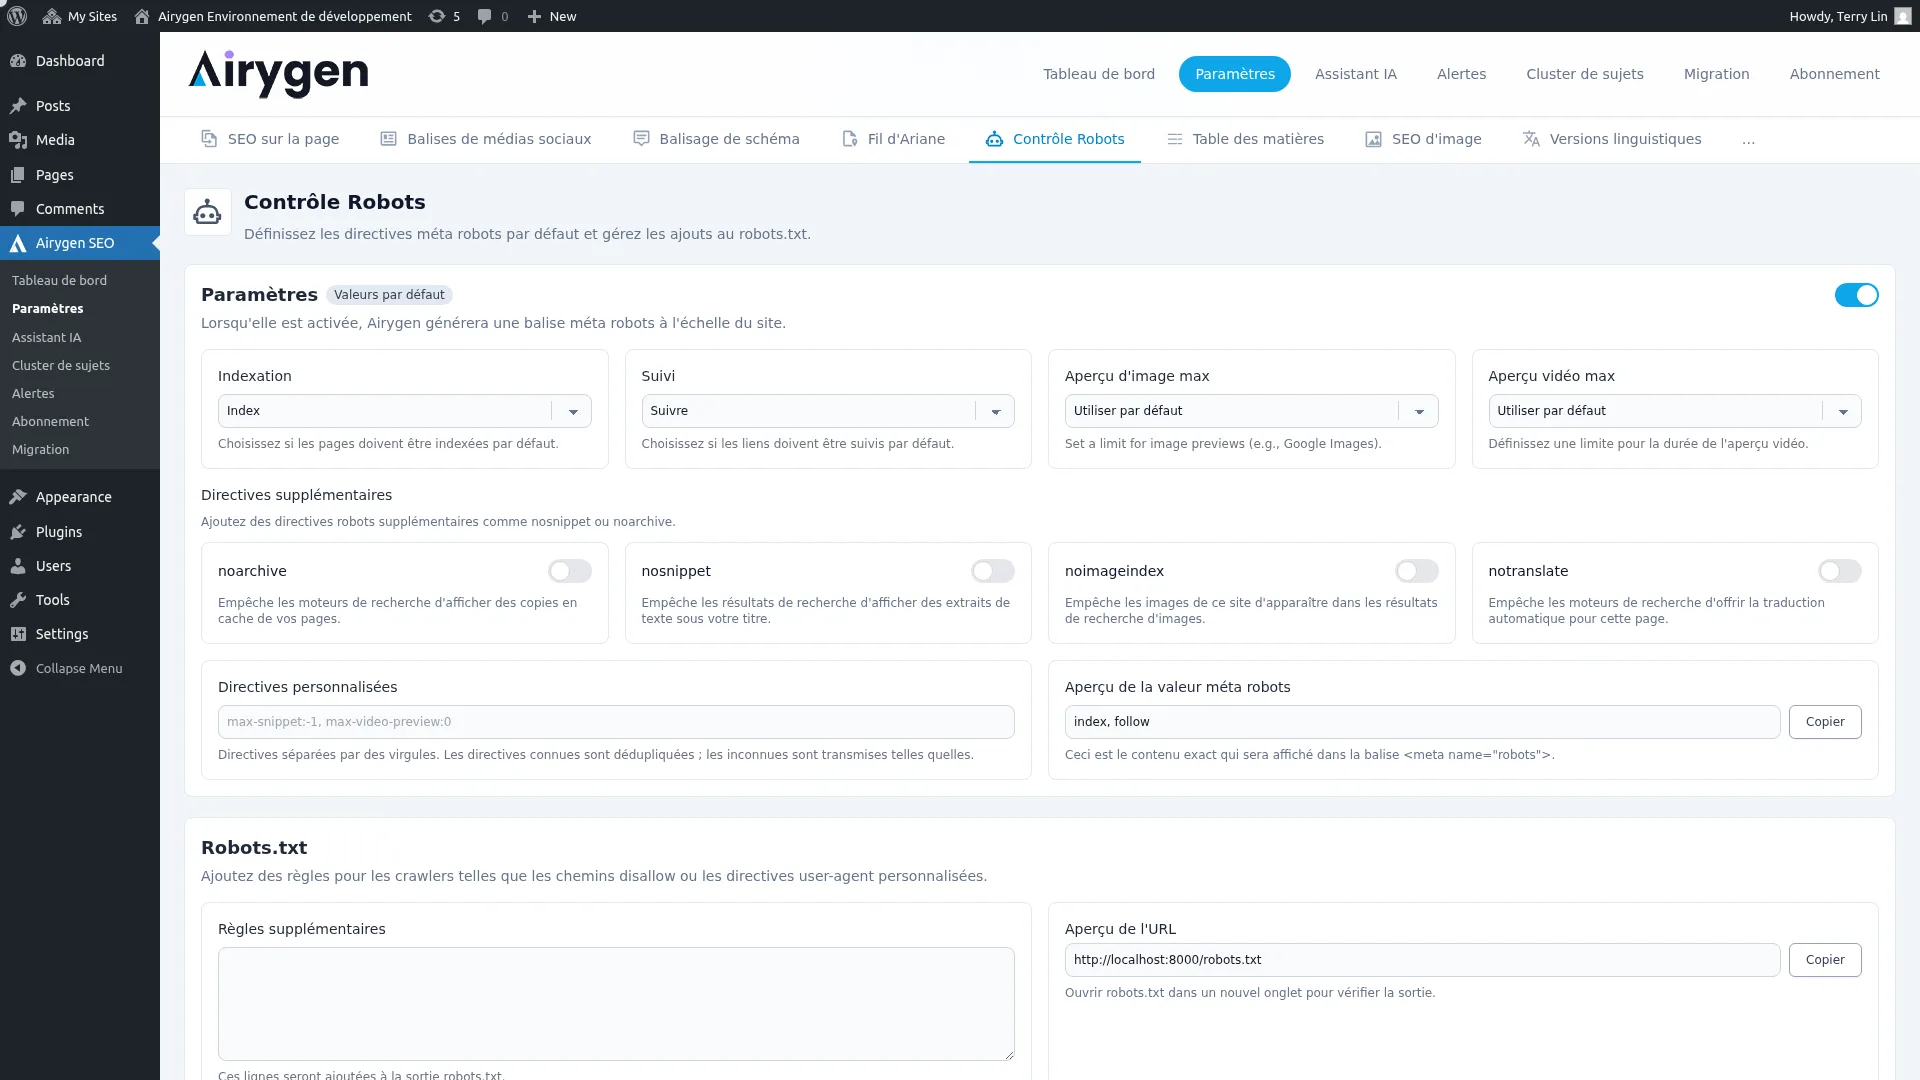Click the Règles supplémentaires text area

pyautogui.click(x=616, y=1004)
